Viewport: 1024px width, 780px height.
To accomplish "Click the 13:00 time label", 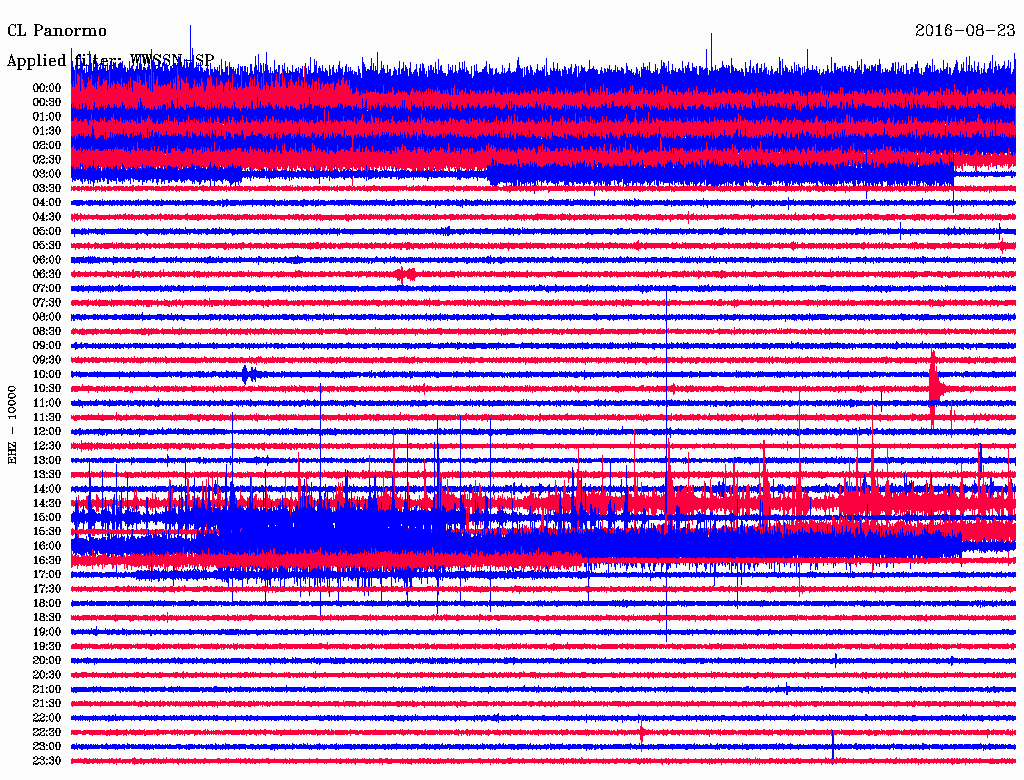I will (x=46, y=461).
